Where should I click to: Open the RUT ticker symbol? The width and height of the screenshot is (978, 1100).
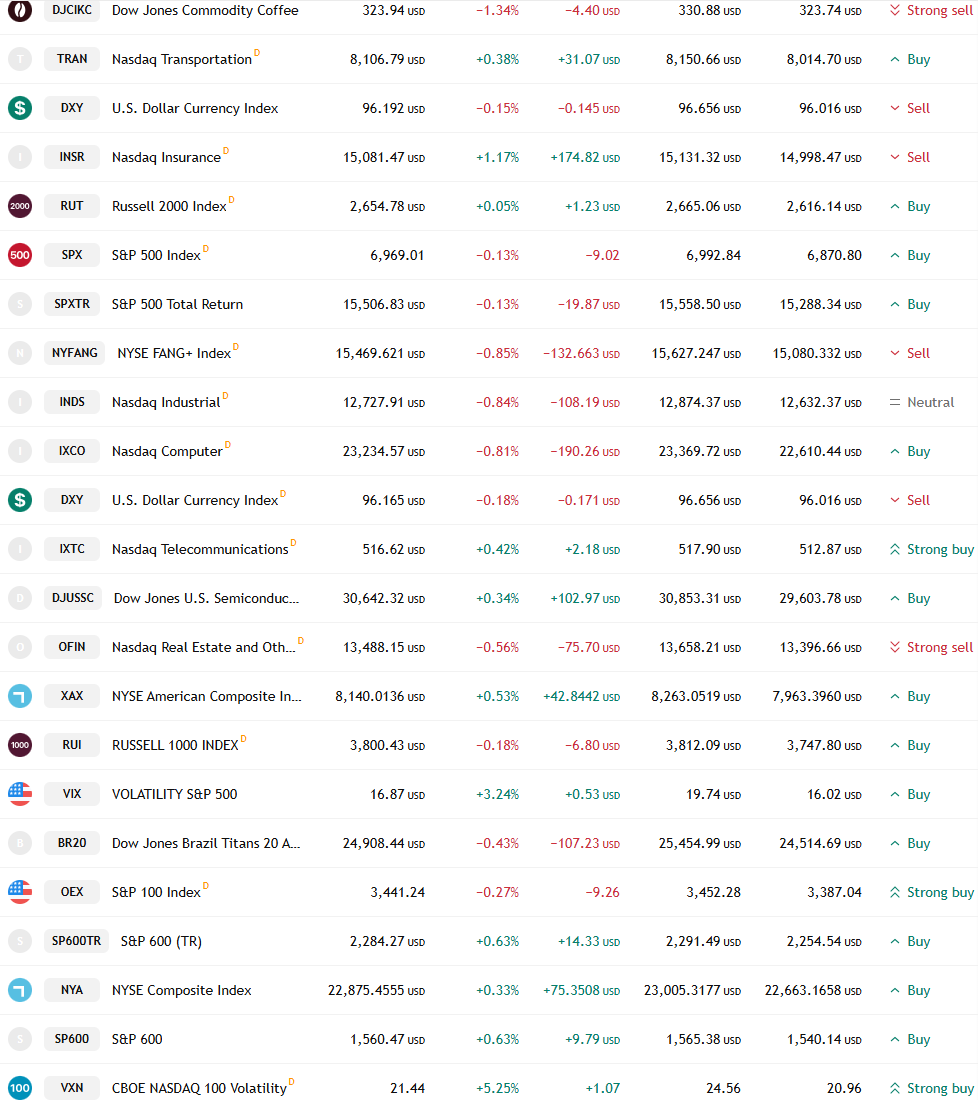[72, 206]
